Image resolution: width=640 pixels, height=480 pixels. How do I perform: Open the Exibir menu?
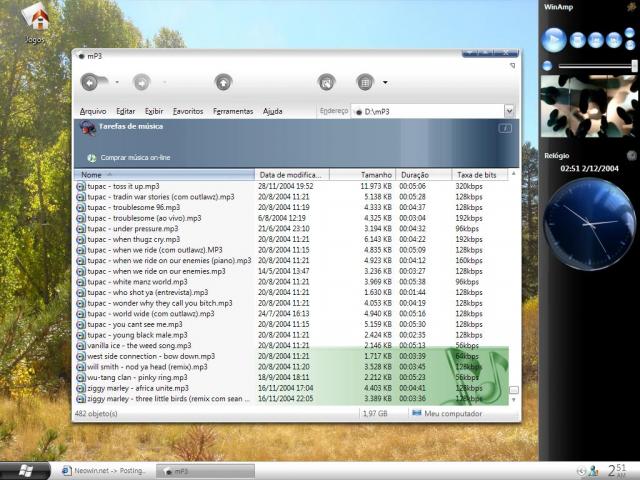coord(154,111)
